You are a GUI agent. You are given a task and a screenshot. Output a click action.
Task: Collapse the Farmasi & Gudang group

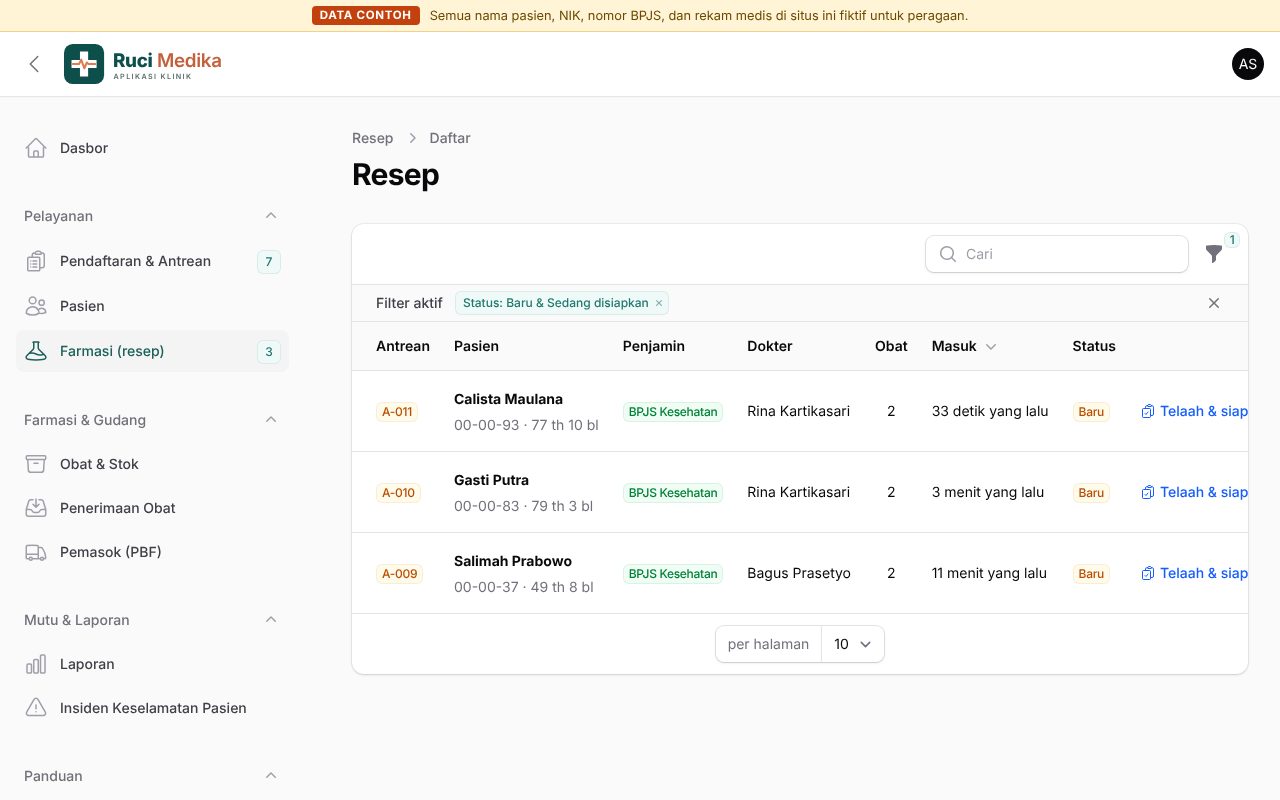271,420
